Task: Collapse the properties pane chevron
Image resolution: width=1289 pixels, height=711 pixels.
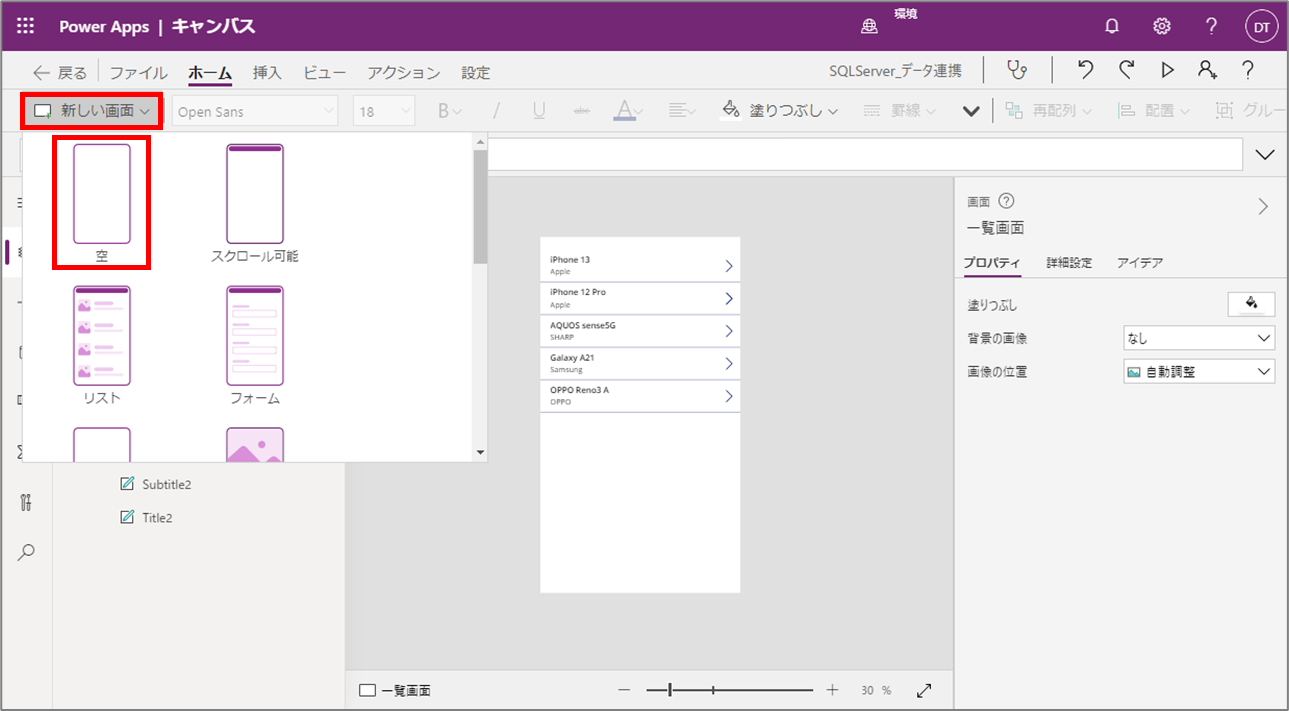Action: pos(1263,207)
